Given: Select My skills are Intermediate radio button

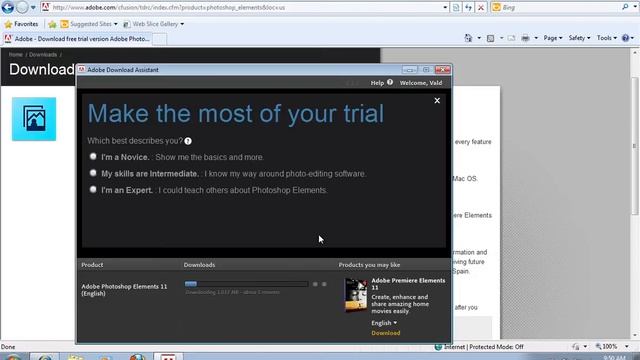Looking at the screenshot, I should pyautogui.click(x=93, y=173).
